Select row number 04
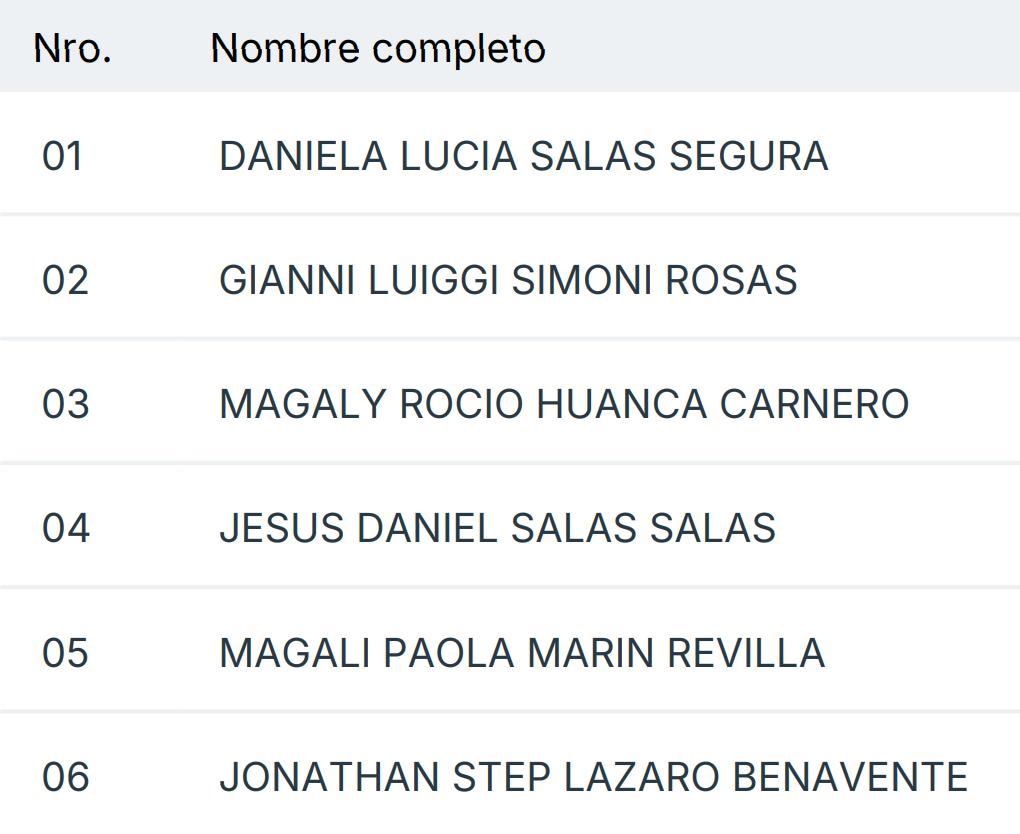The image size is (1020, 834). tap(66, 529)
